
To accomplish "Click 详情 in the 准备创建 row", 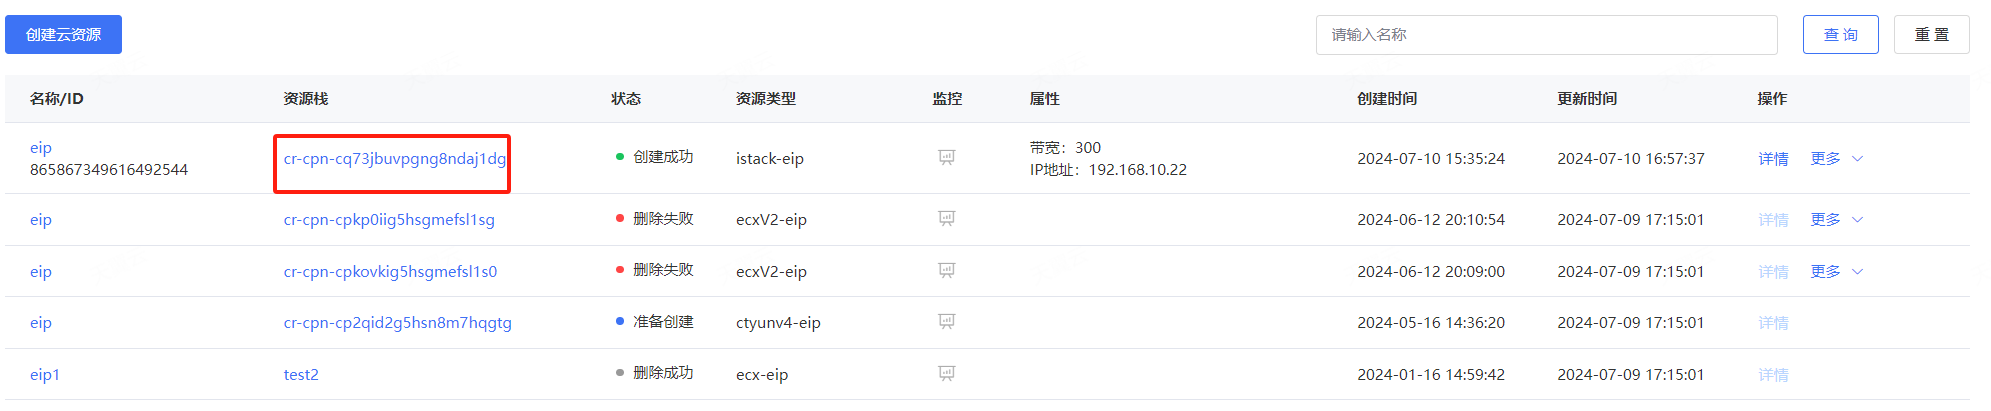I will point(1773,322).
